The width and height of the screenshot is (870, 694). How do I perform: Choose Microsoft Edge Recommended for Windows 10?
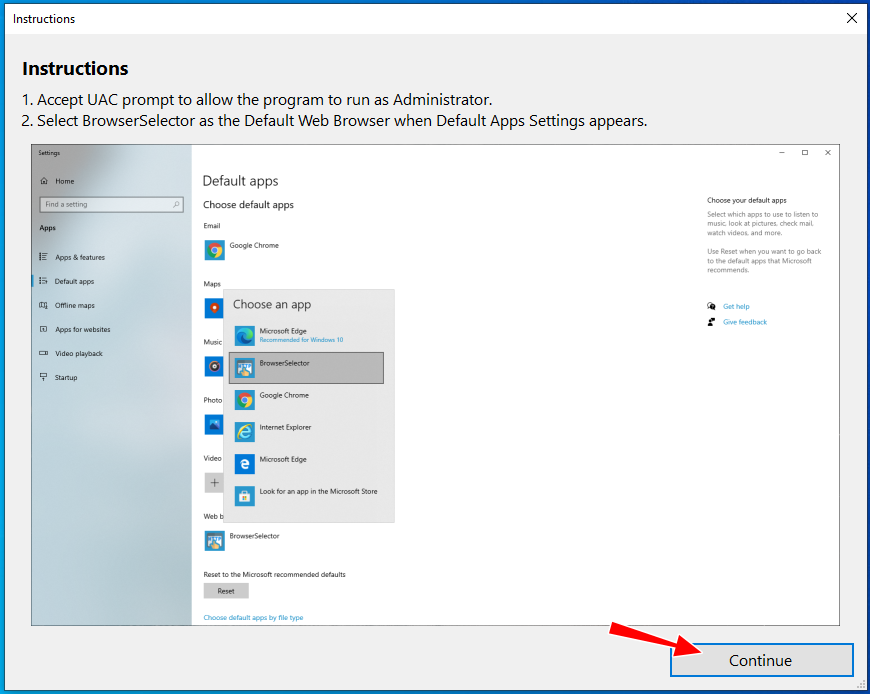(x=306, y=336)
